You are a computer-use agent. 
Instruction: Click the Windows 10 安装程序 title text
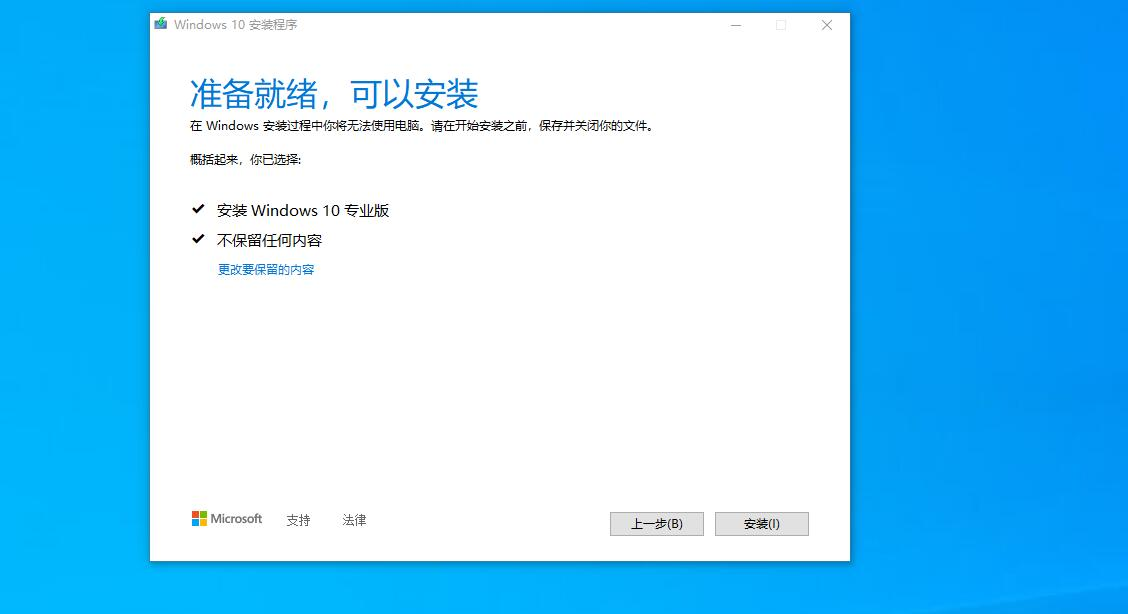pyautogui.click(x=235, y=25)
